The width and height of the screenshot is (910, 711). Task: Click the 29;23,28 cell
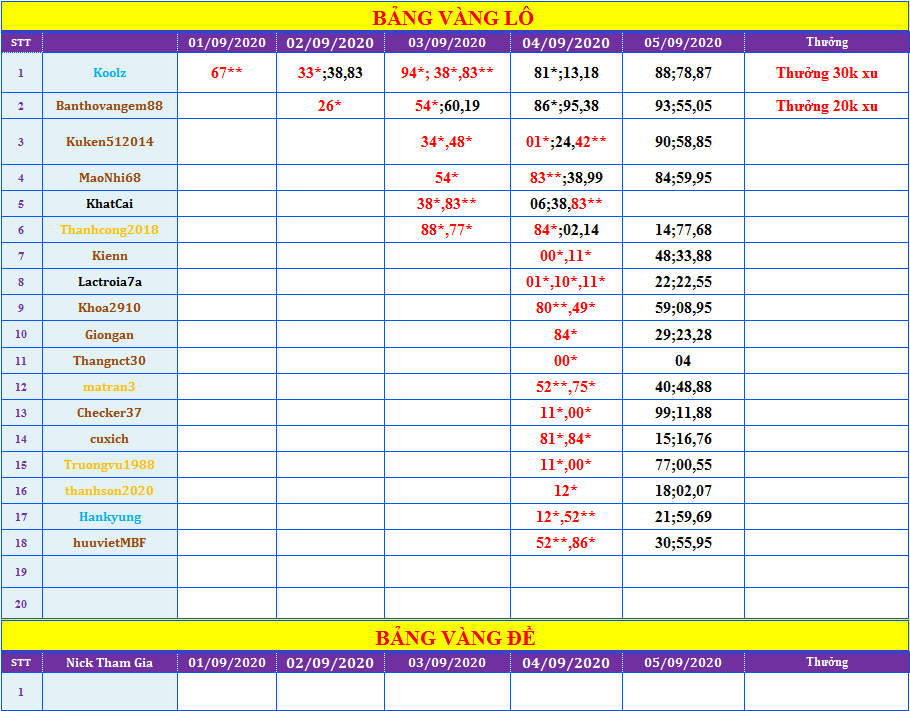(x=683, y=334)
